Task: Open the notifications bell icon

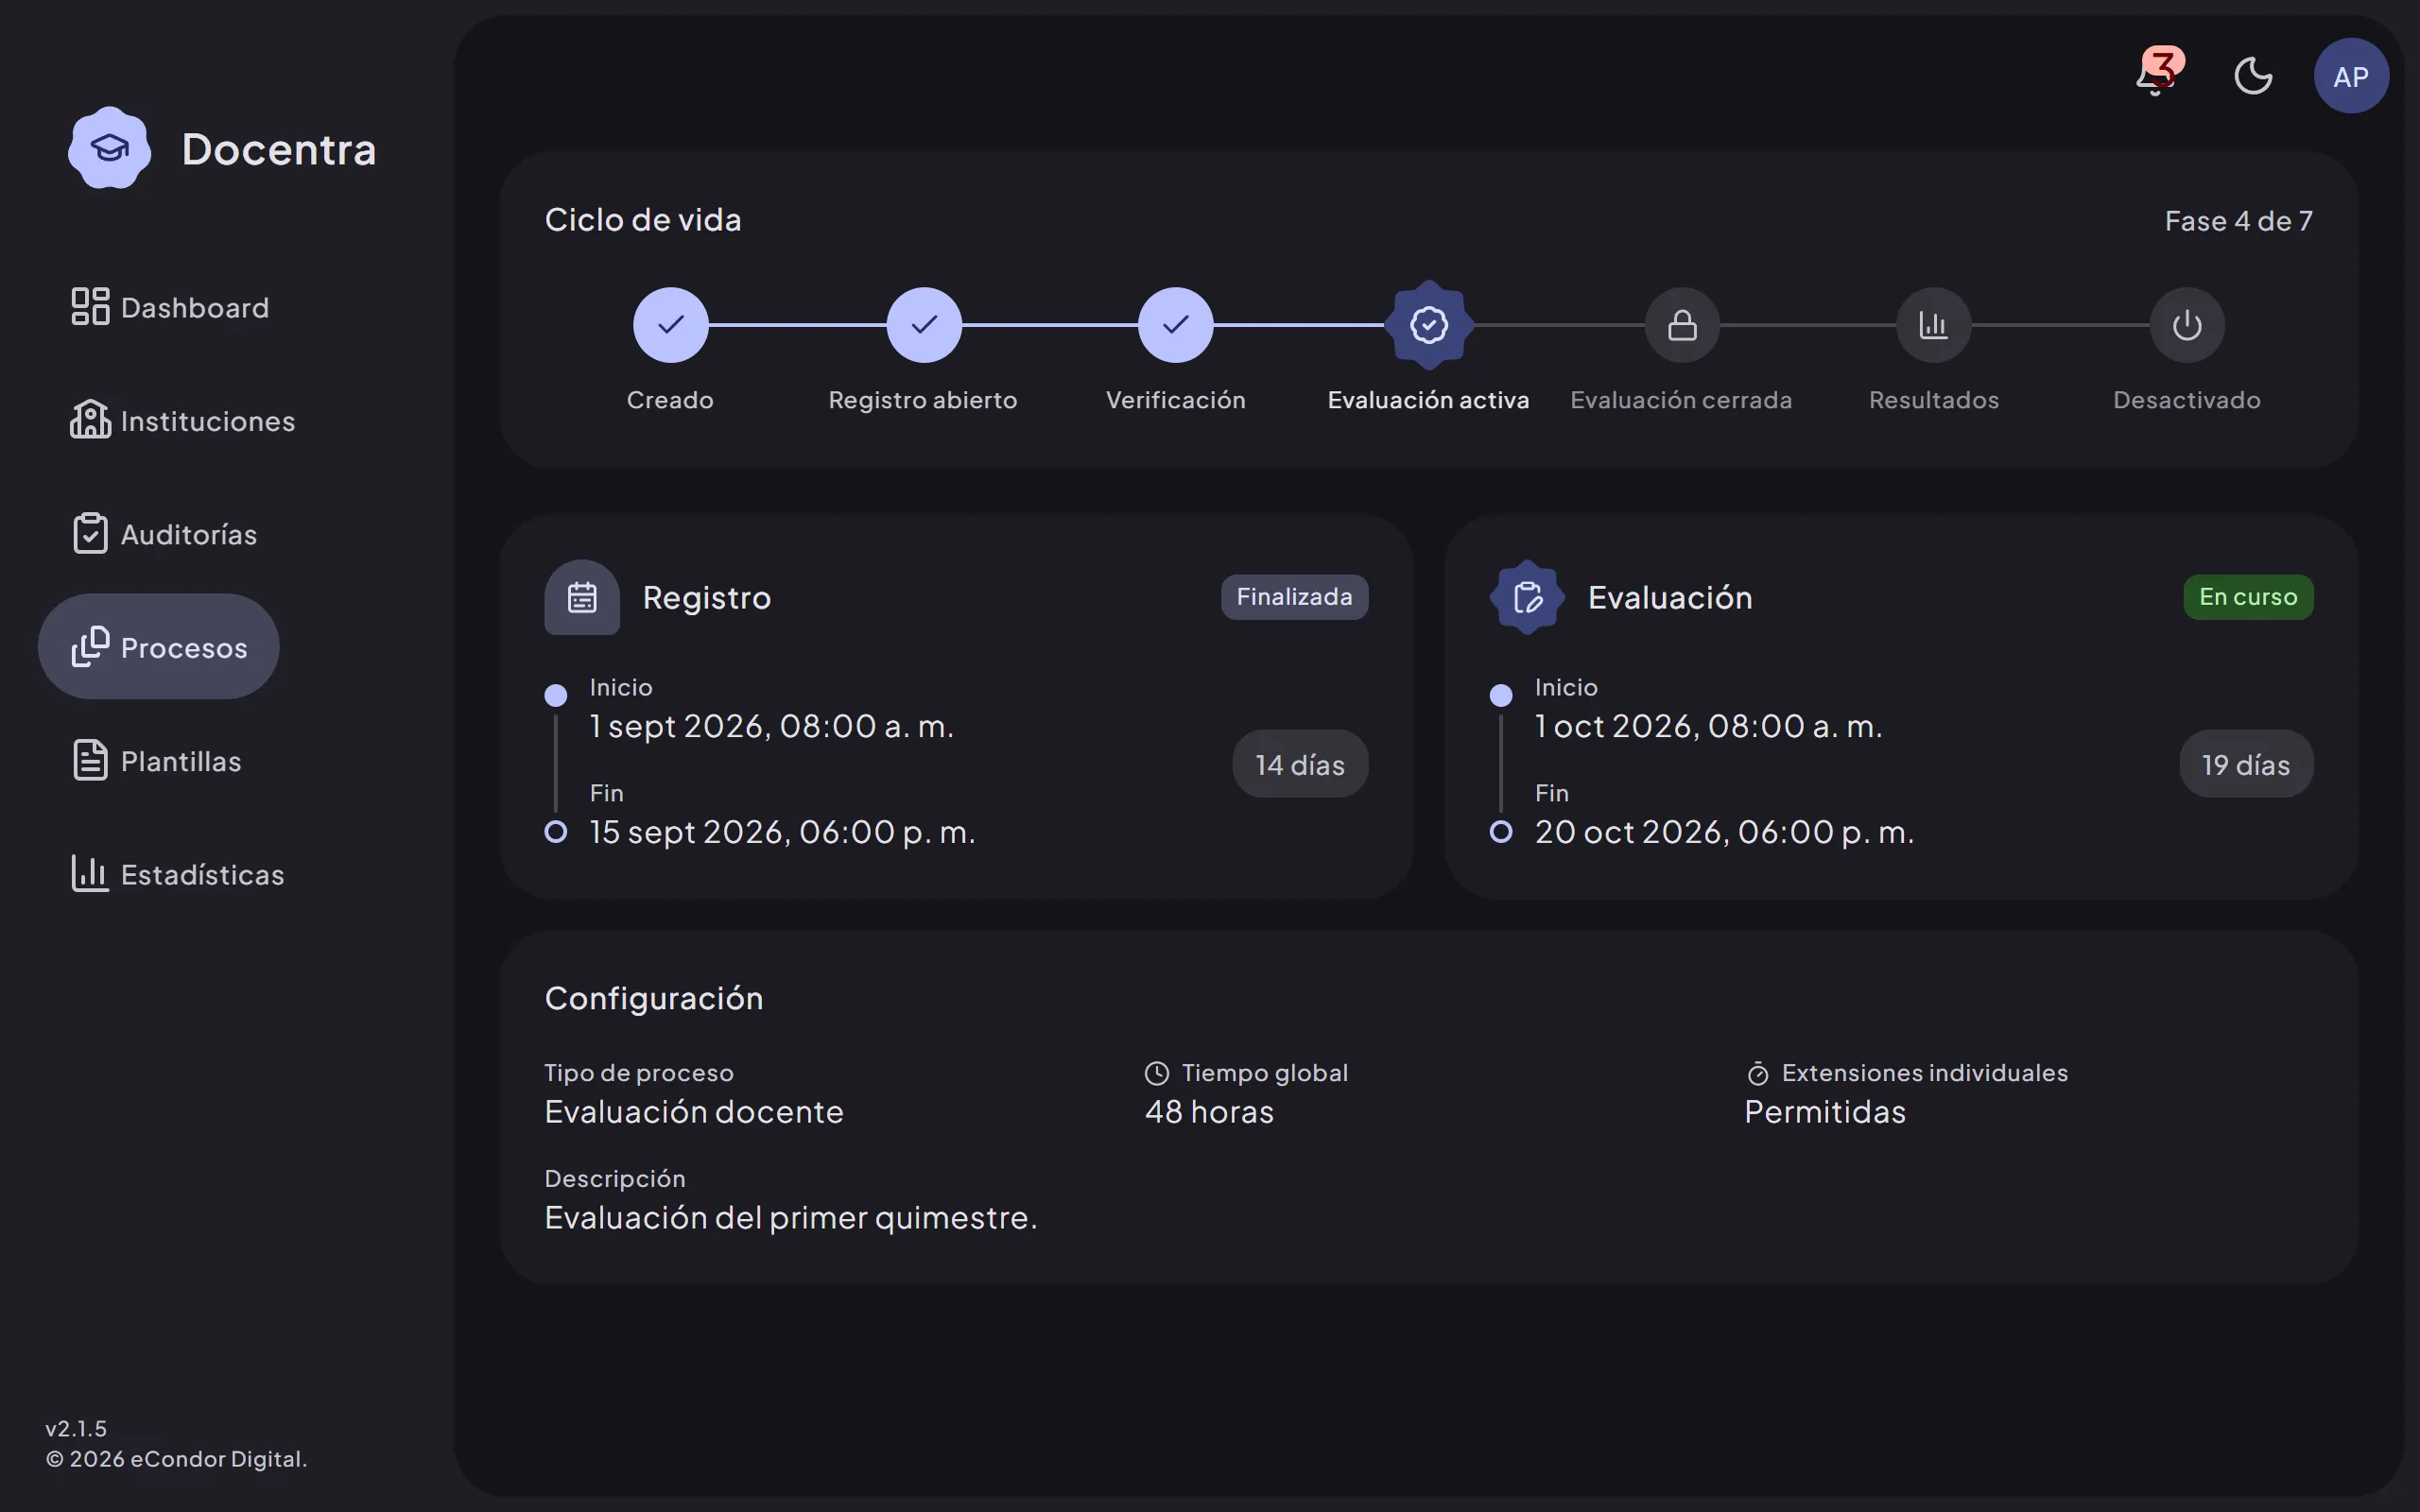Action: pyautogui.click(x=2156, y=75)
